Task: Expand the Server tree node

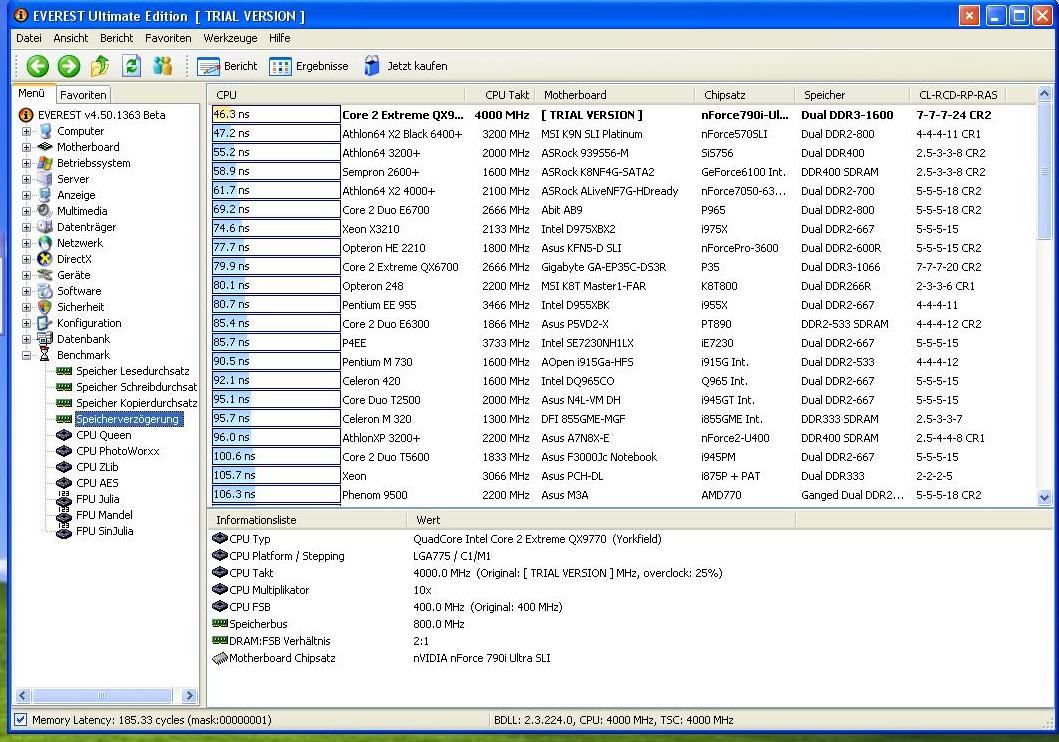Action: point(26,179)
